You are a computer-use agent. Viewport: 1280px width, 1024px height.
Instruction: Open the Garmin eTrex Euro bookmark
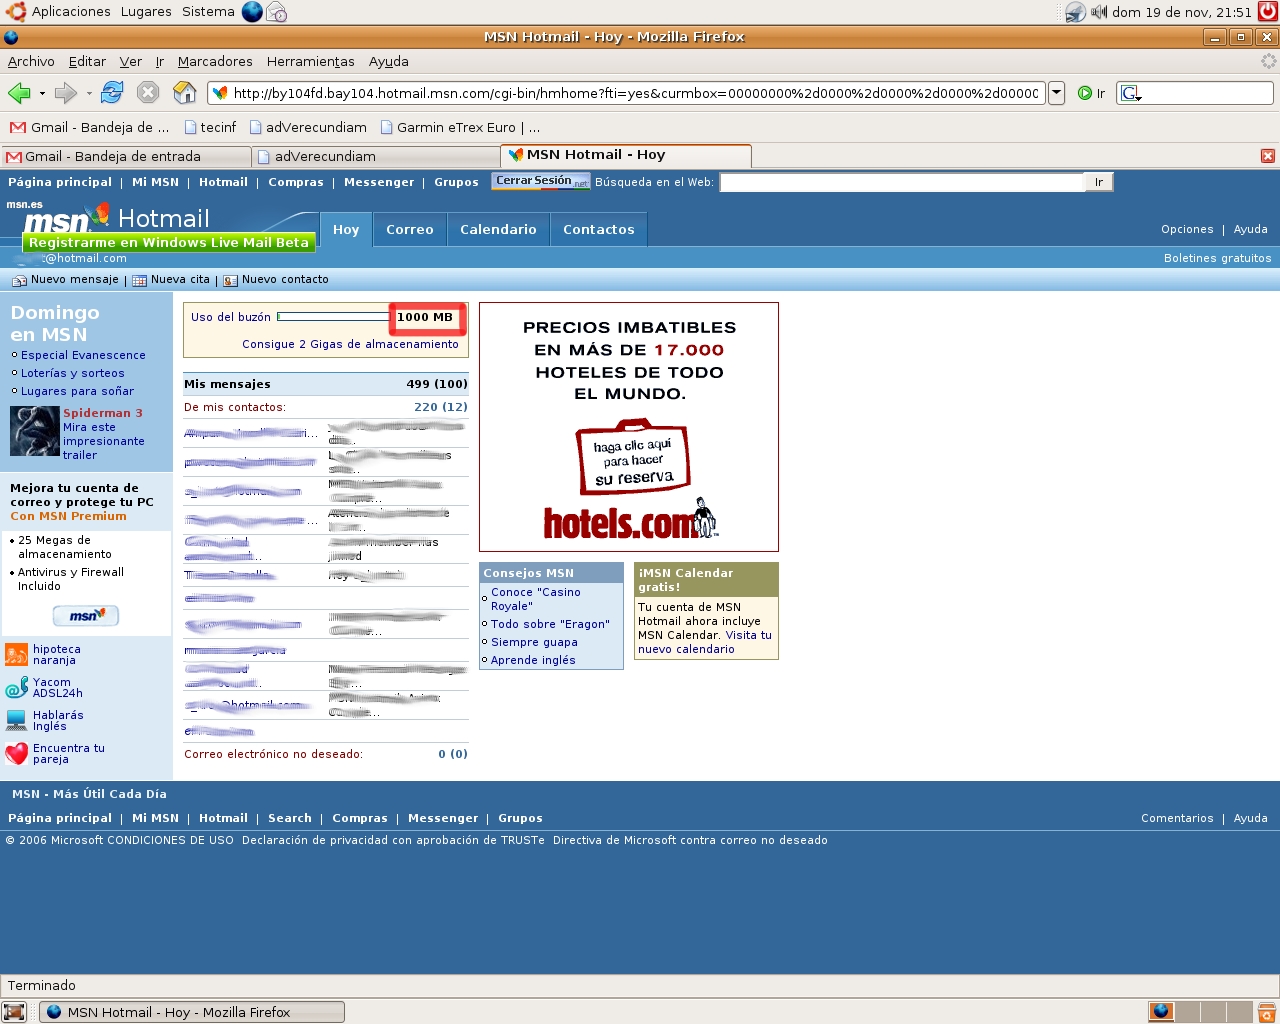460,127
